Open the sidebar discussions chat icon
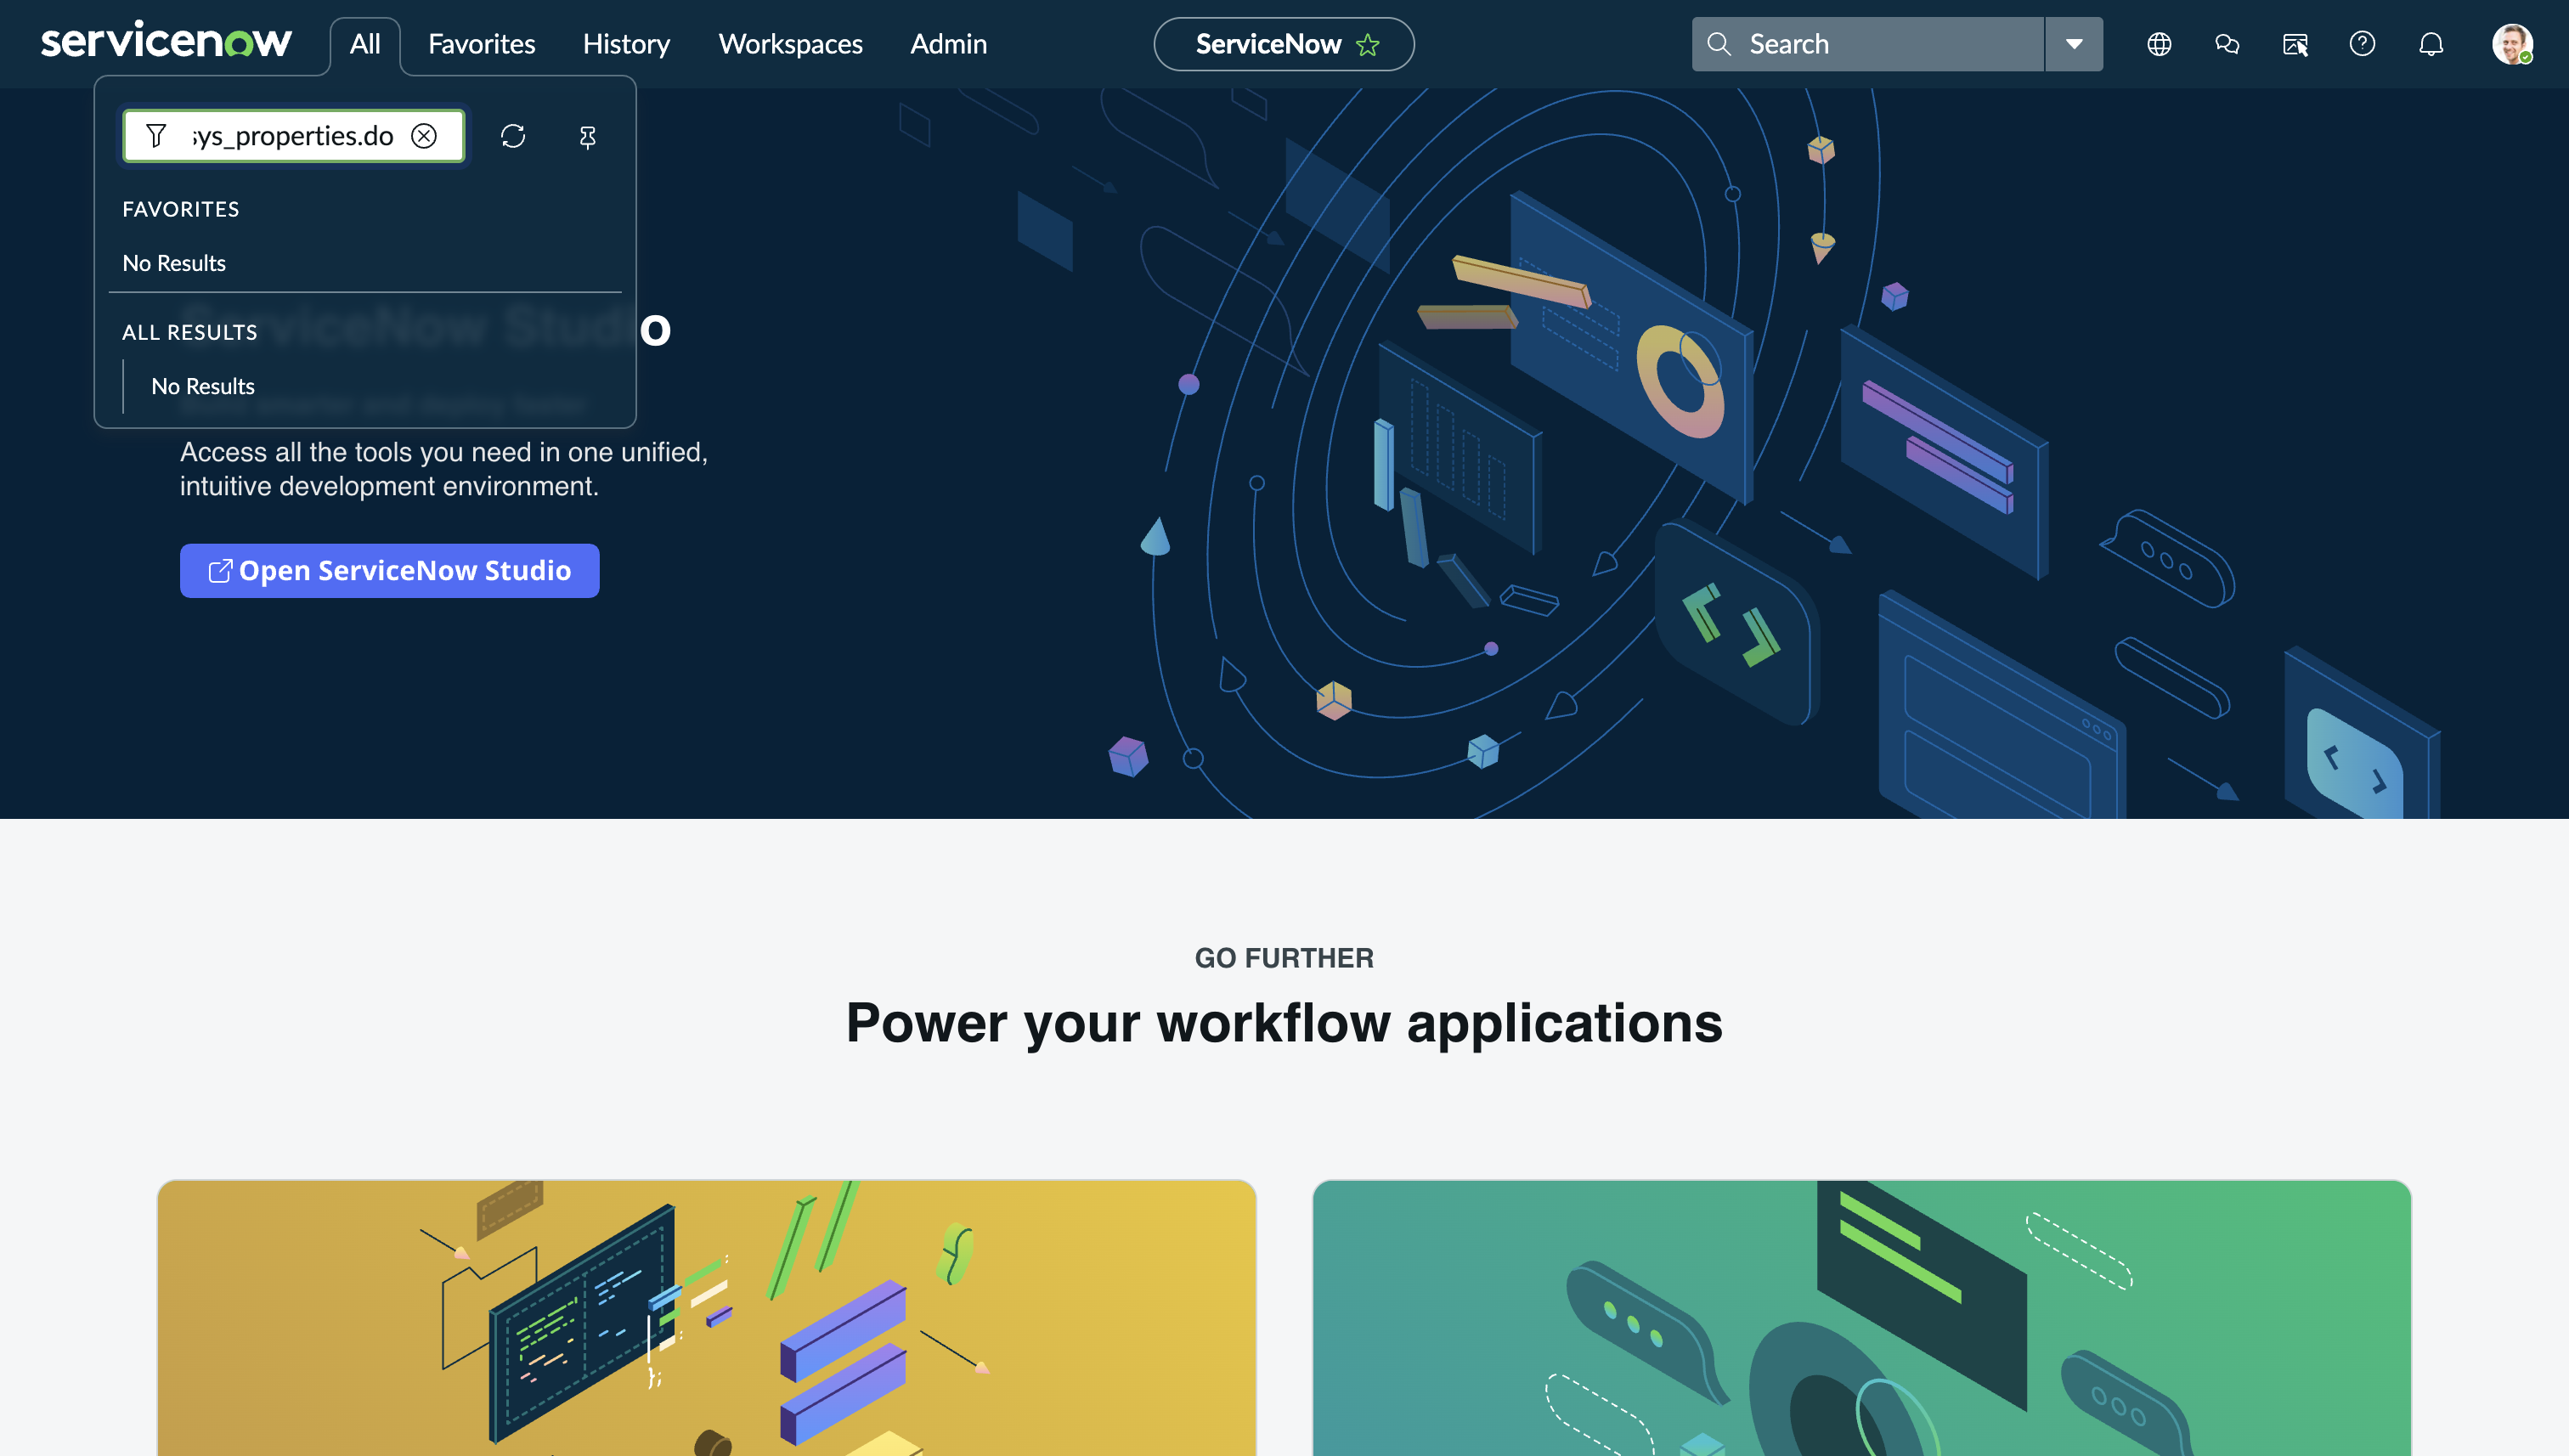This screenshot has width=2569, height=1456. pyautogui.click(x=2227, y=44)
